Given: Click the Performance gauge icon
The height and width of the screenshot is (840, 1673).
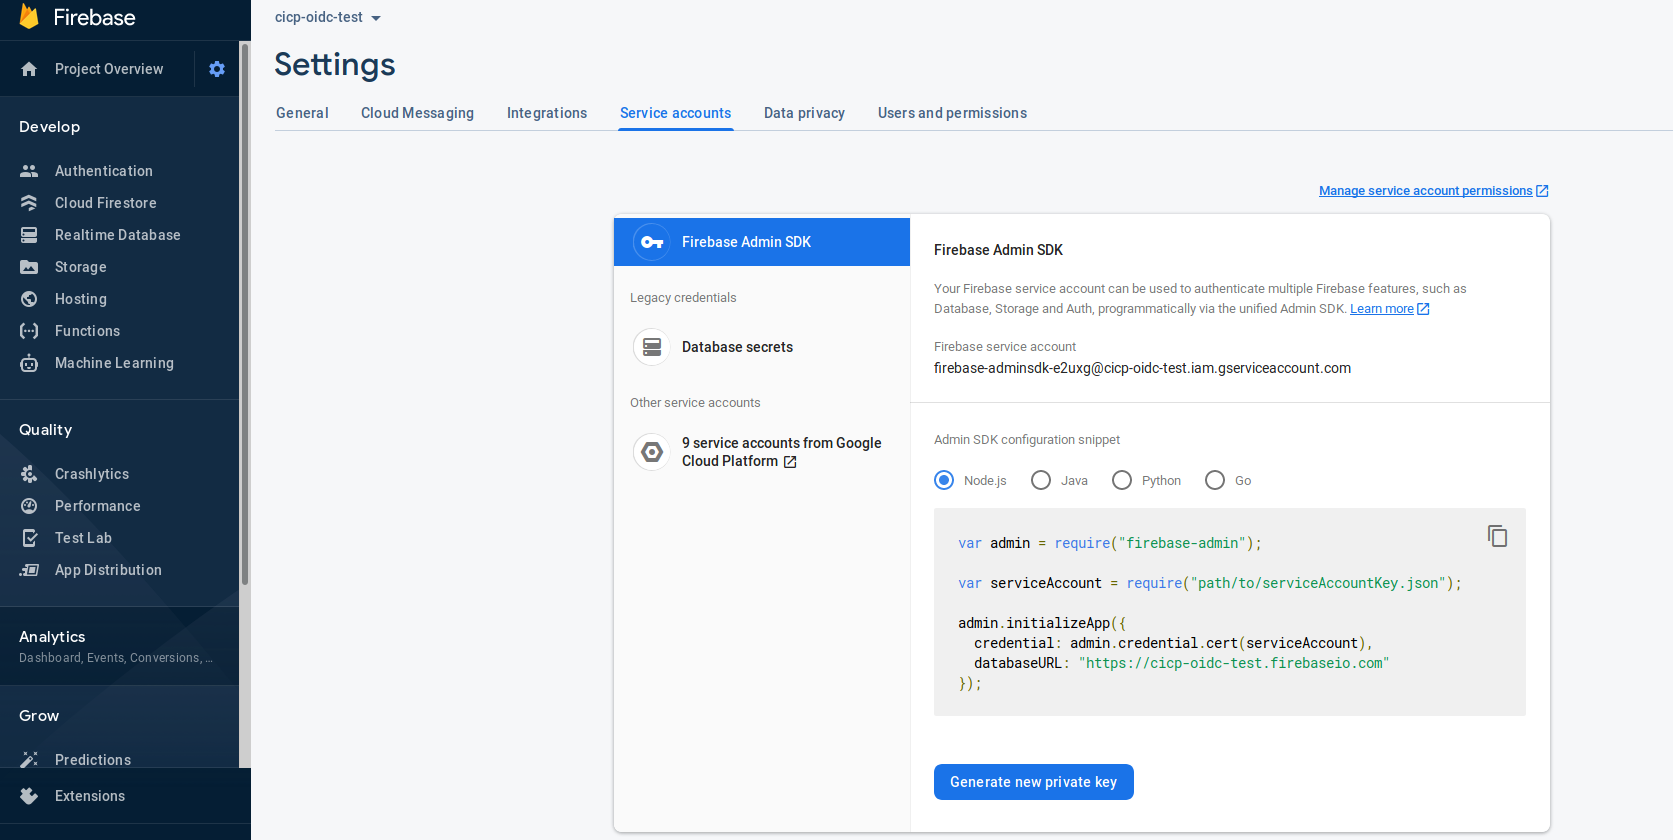Looking at the screenshot, I should tap(29, 506).
